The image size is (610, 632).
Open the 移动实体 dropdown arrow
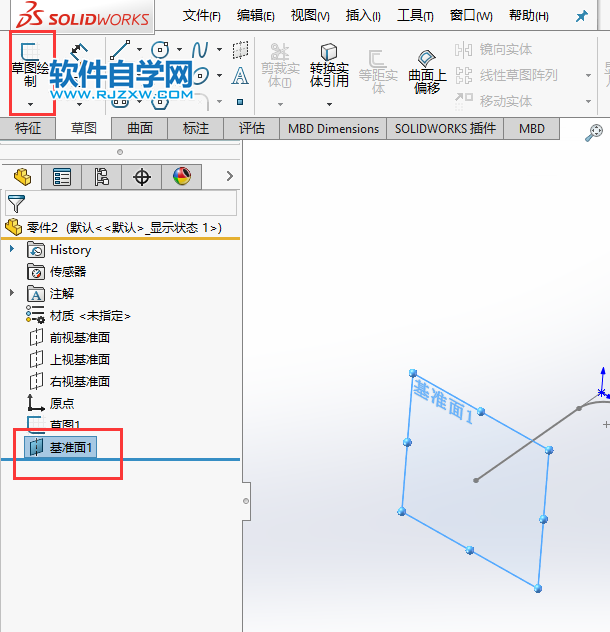[x=588, y=101]
